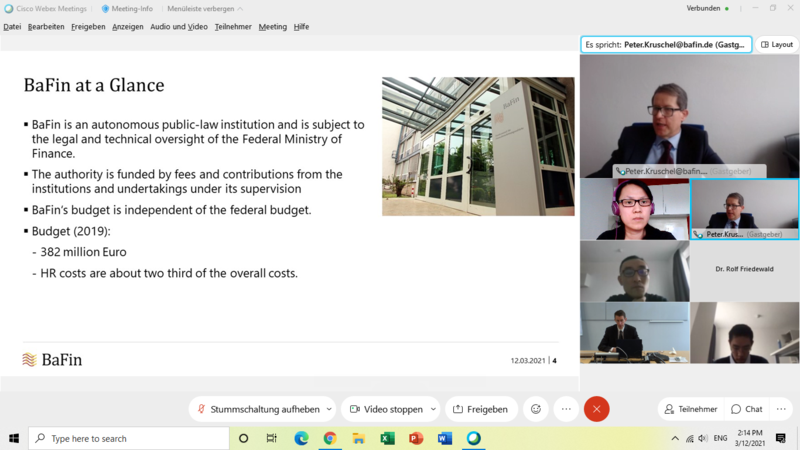Click the Windows Start button
This screenshot has height=450, width=800.
tap(14, 438)
